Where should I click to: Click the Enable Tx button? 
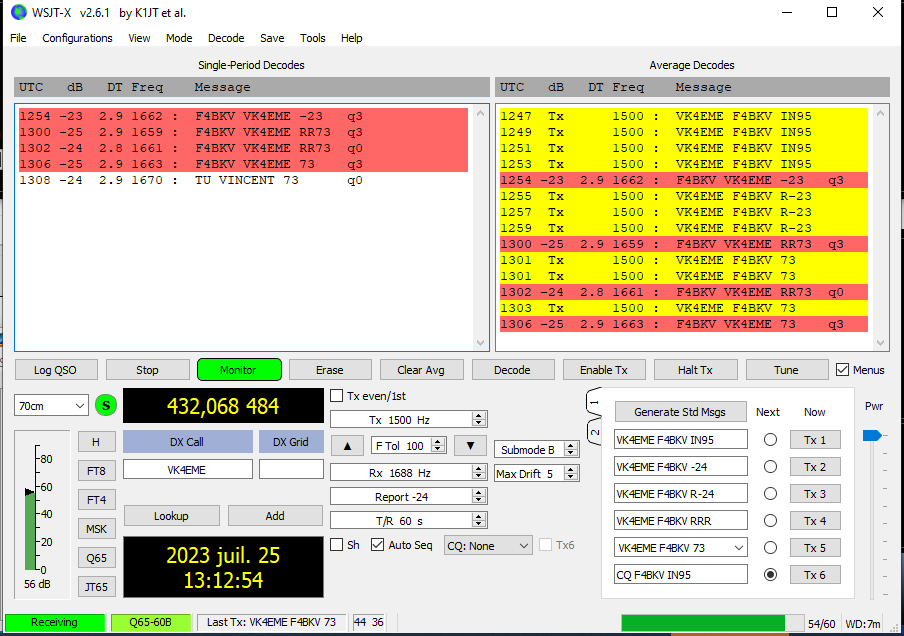[604, 370]
